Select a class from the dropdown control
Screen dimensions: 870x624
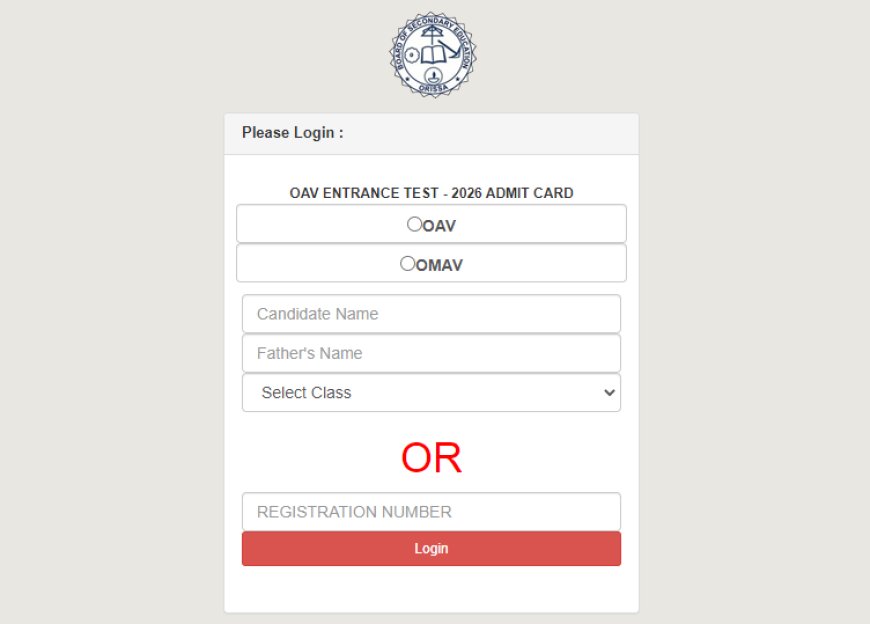pos(431,392)
